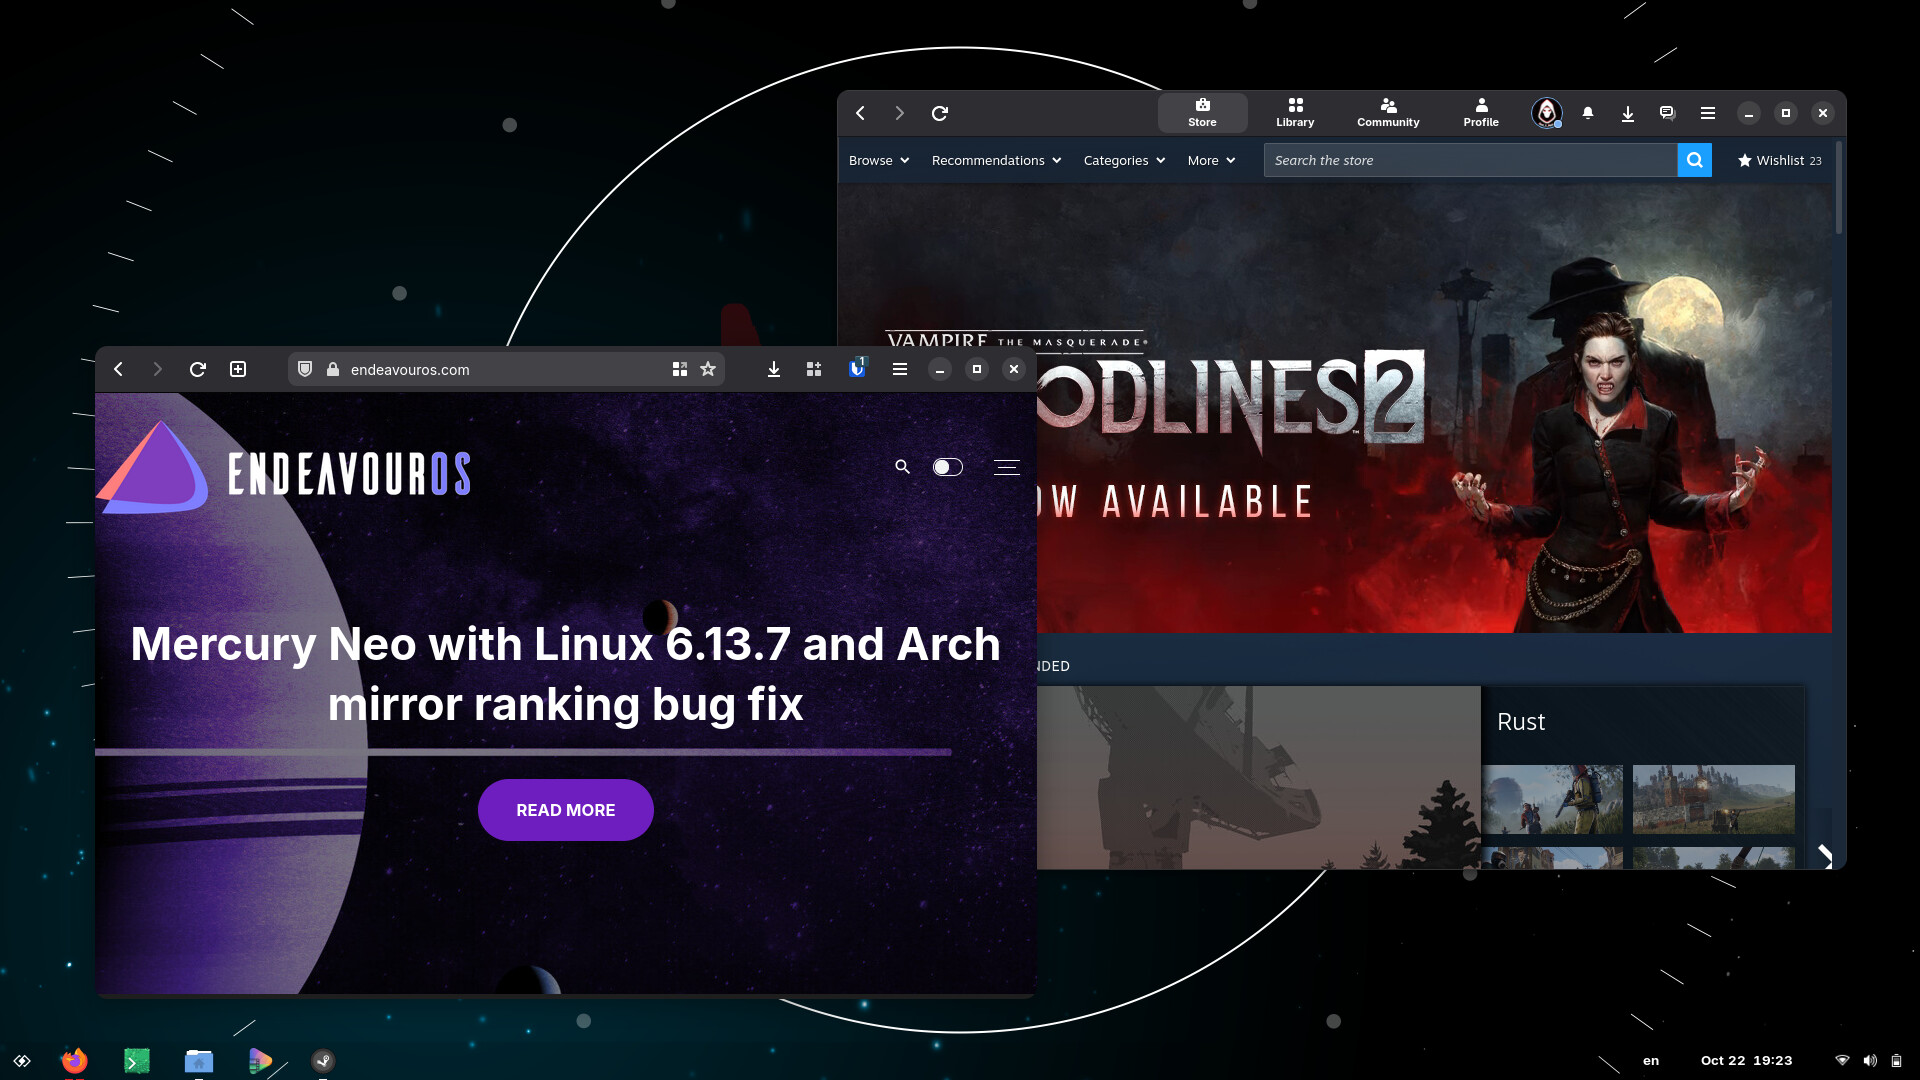Screen dimensions: 1920x1080
Task: Click the Steam page reload icon
Action: tap(940, 114)
